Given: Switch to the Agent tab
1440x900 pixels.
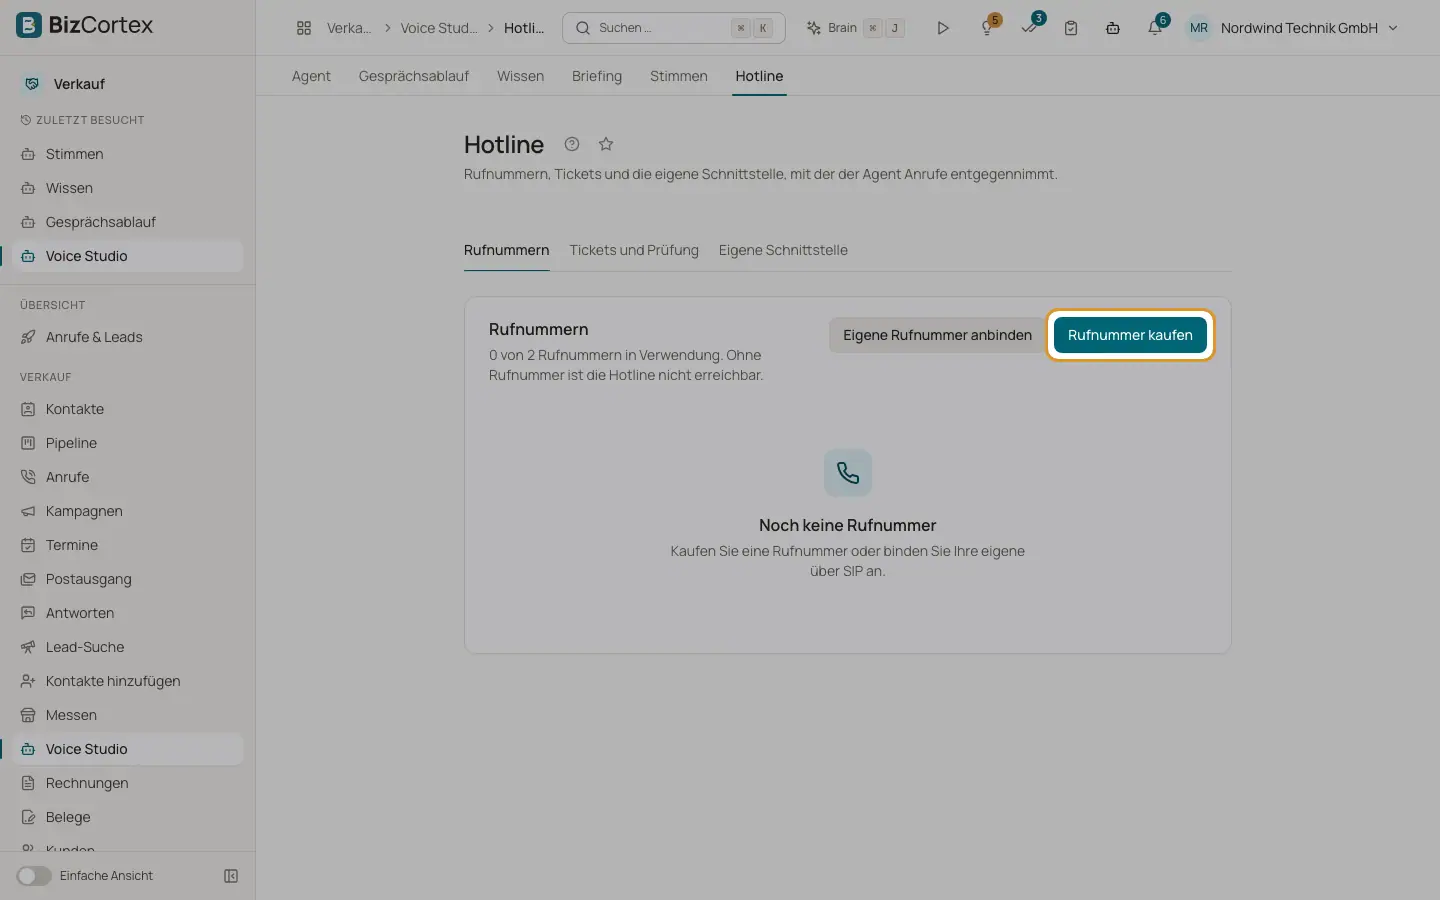Looking at the screenshot, I should 311,76.
